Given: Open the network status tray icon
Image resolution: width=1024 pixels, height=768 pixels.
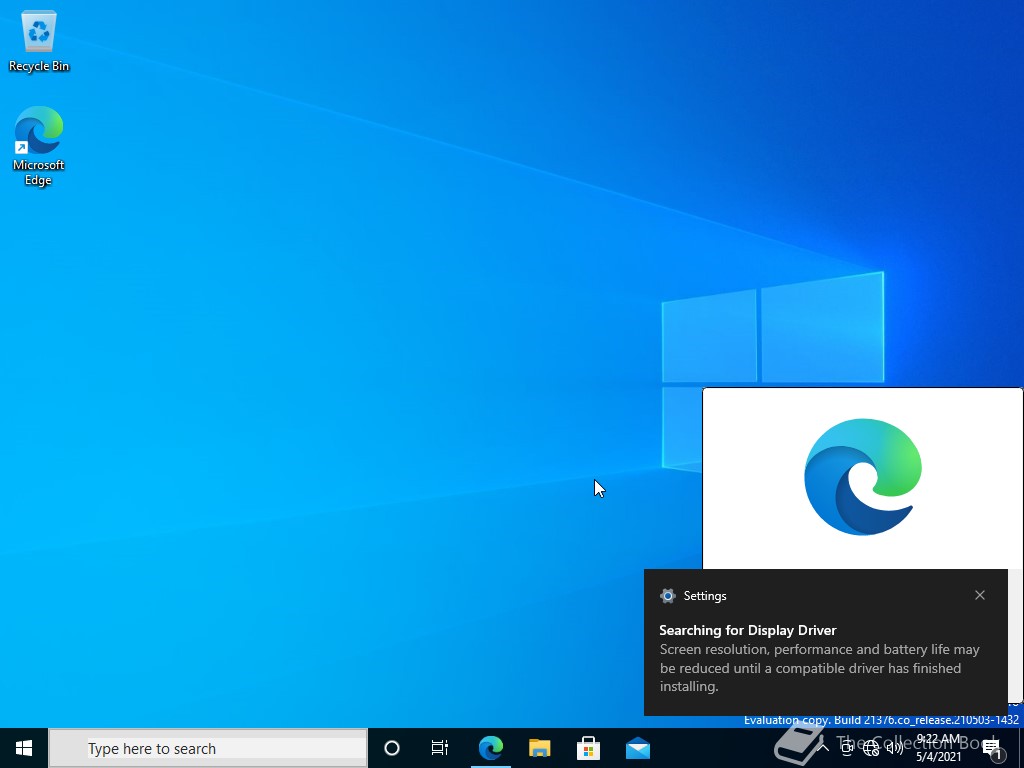Looking at the screenshot, I should coord(871,748).
